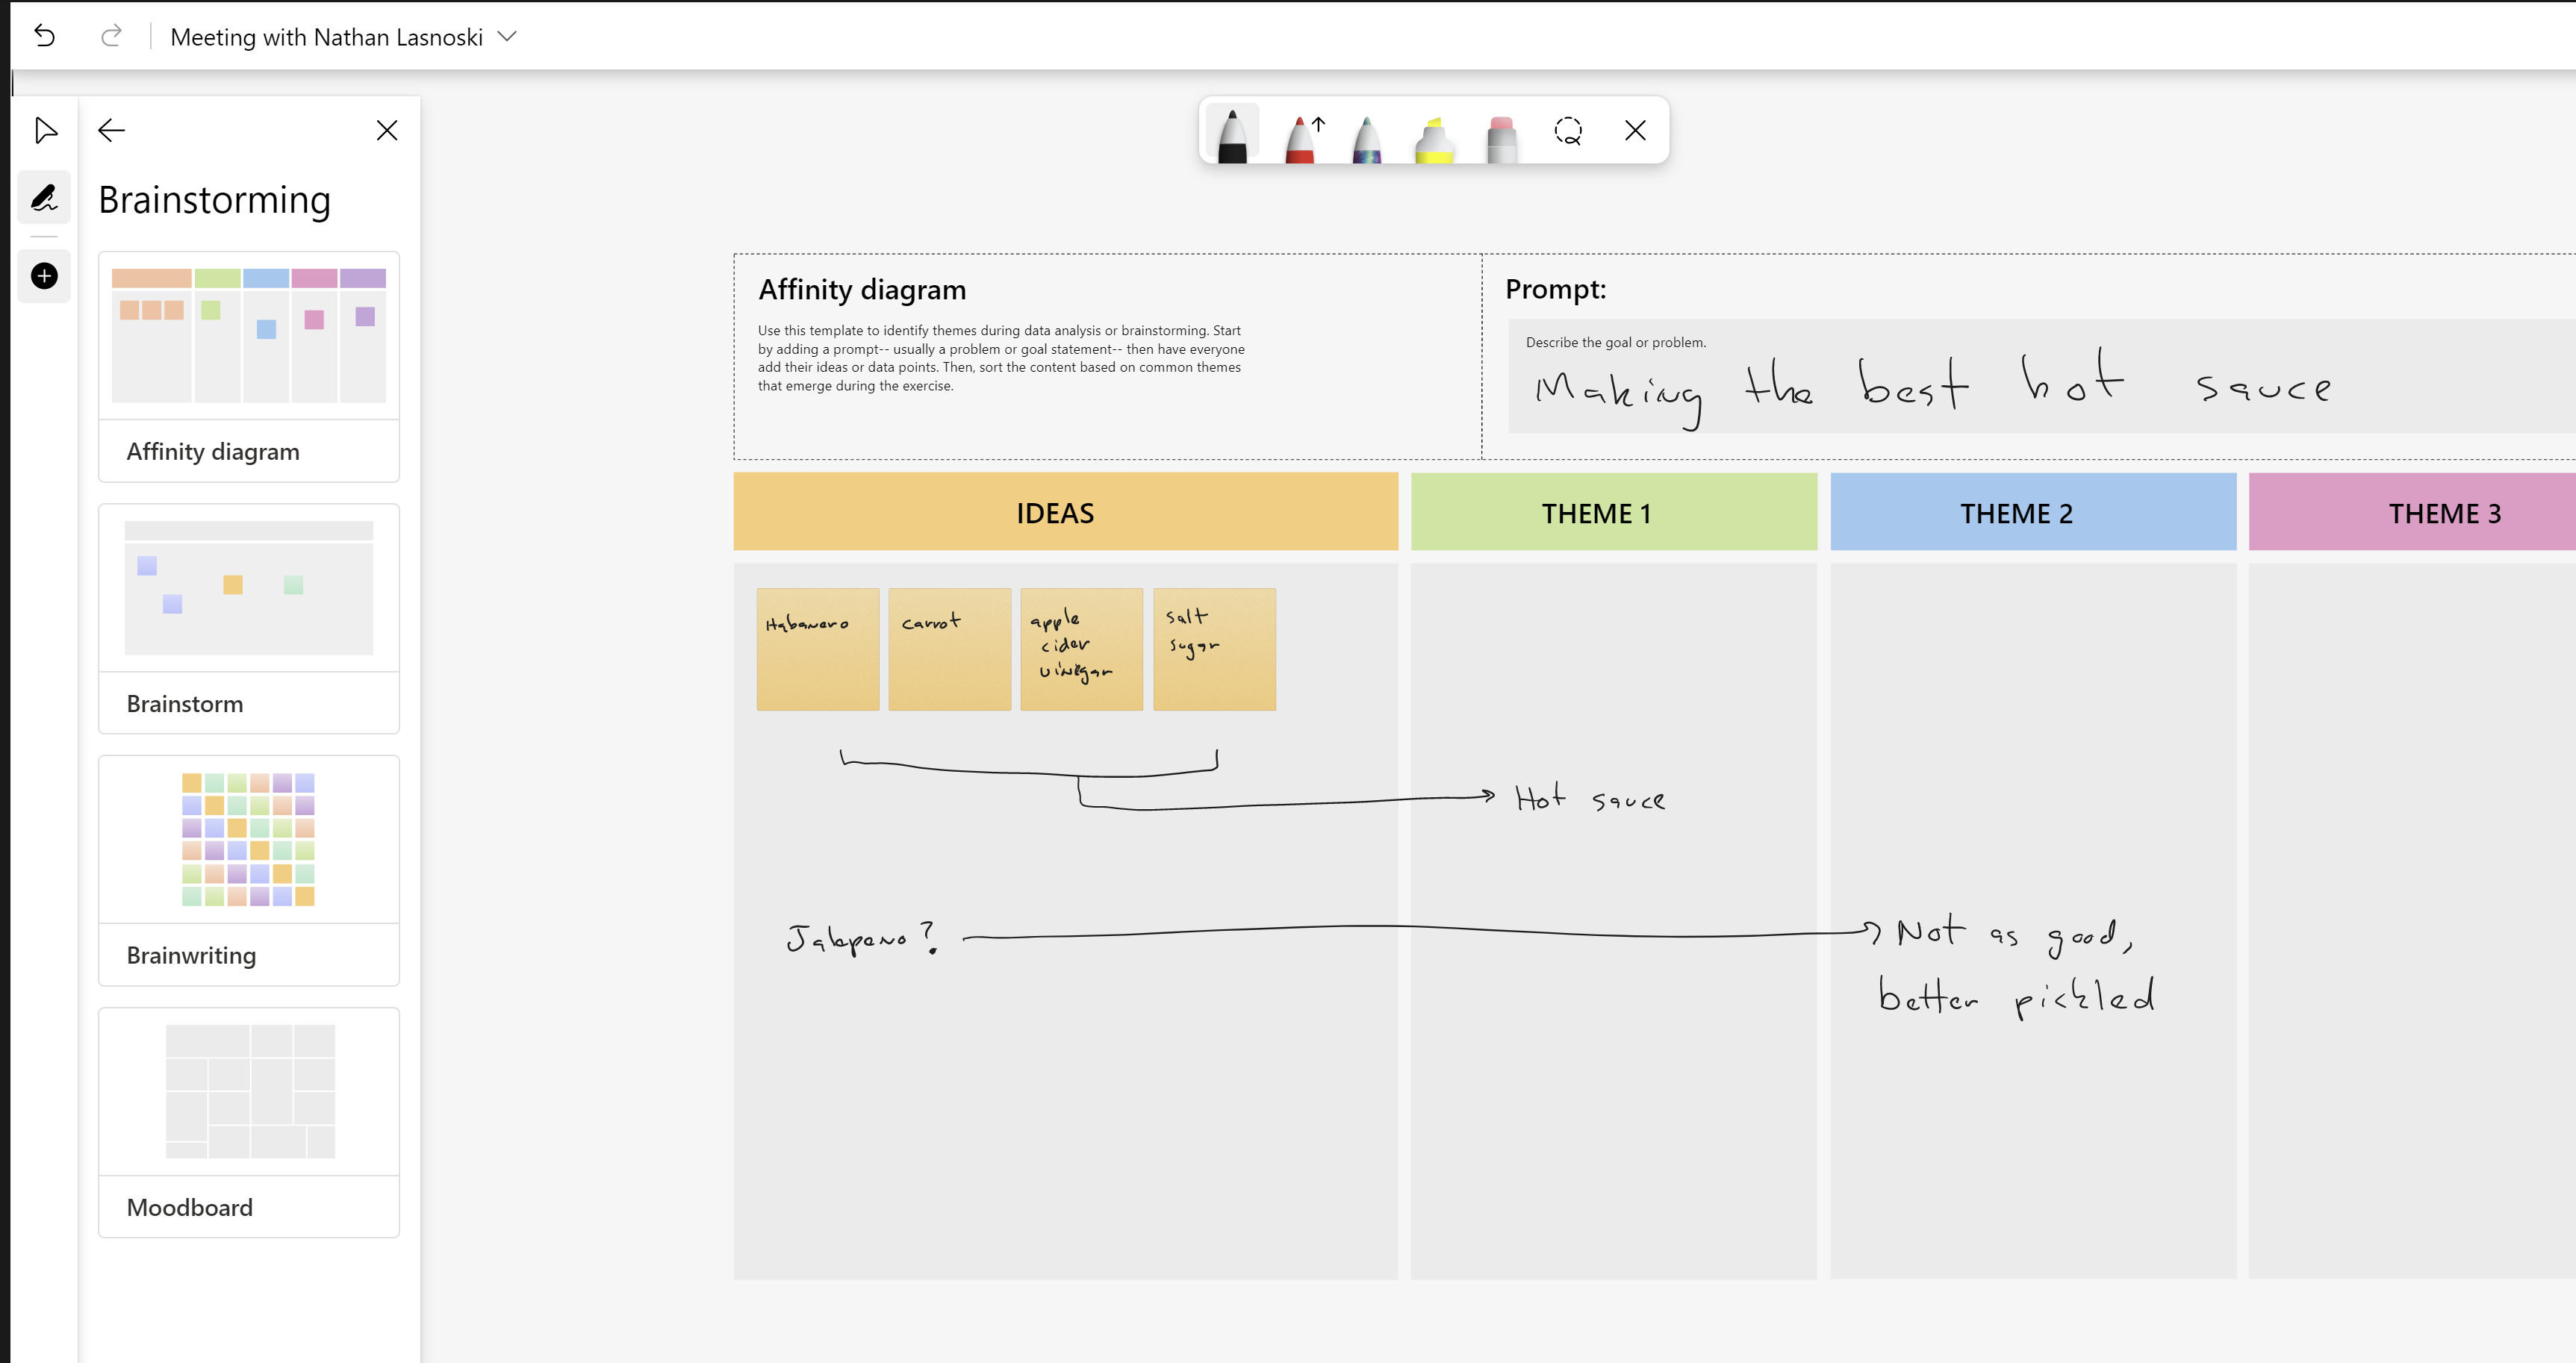The image size is (2576, 1363).
Task: Go back from the Brainstorming panel
Action: coord(112,130)
